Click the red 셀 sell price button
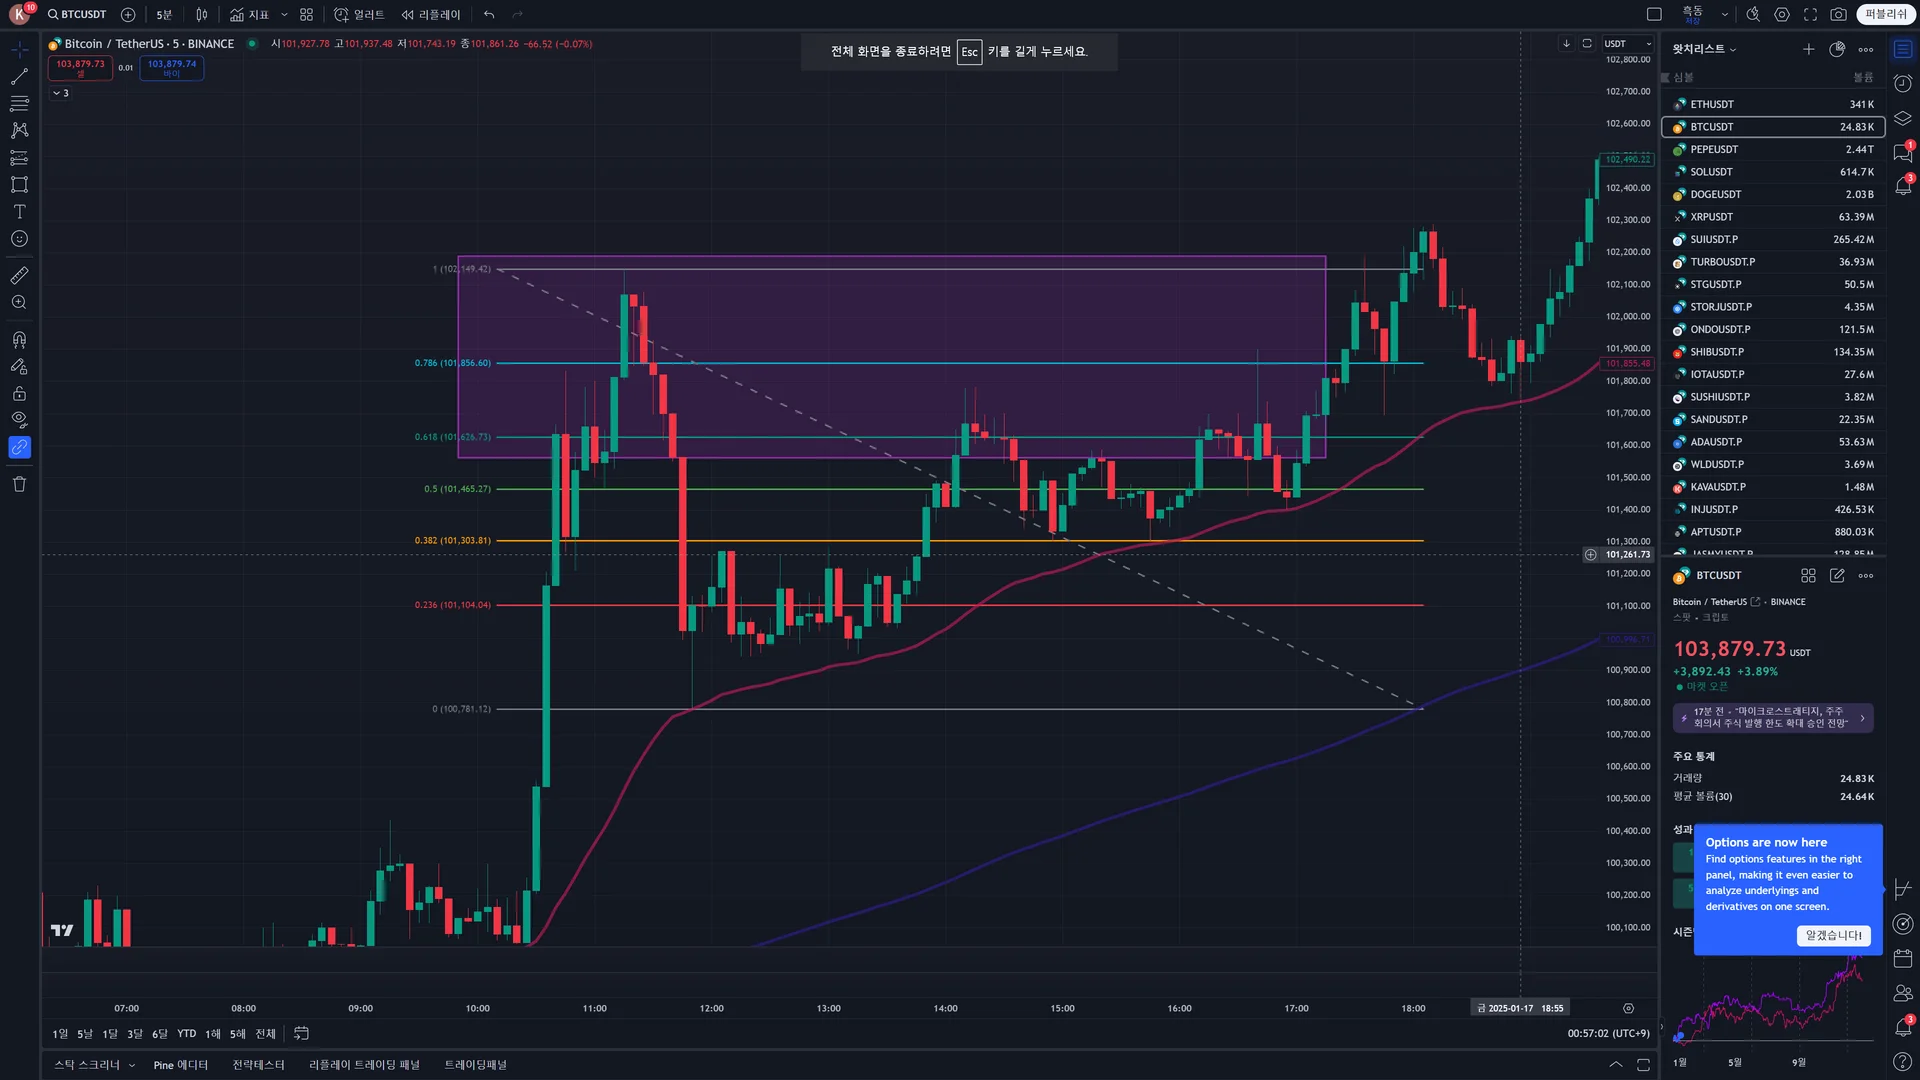1920x1080 pixels. tap(80, 68)
